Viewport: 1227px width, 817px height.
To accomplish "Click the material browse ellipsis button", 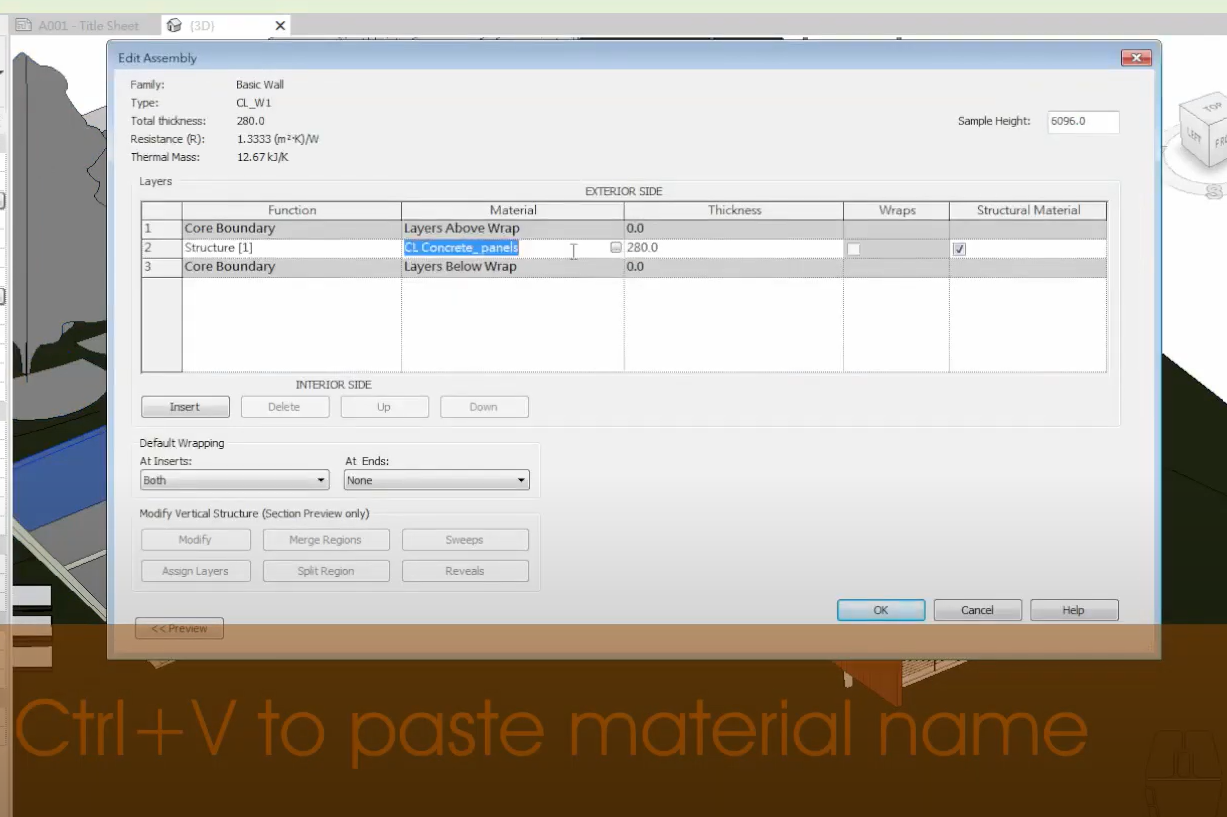I will (616, 248).
